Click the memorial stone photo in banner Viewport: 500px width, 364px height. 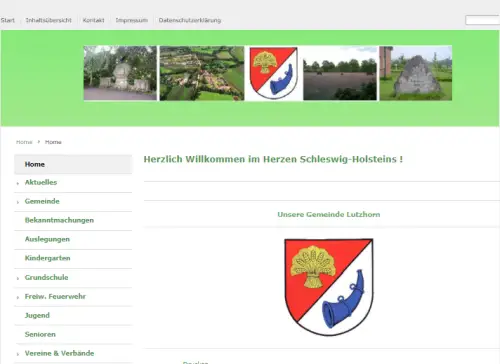pyautogui.click(x=416, y=73)
